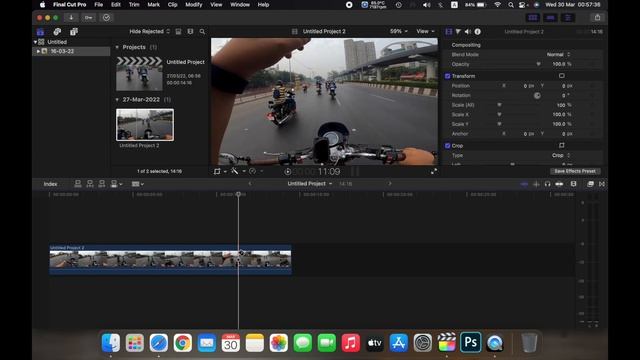Click the Import Media arrow button
Image resolution: width=640 pixels, height=360 pixels.
tap(71, 18)
